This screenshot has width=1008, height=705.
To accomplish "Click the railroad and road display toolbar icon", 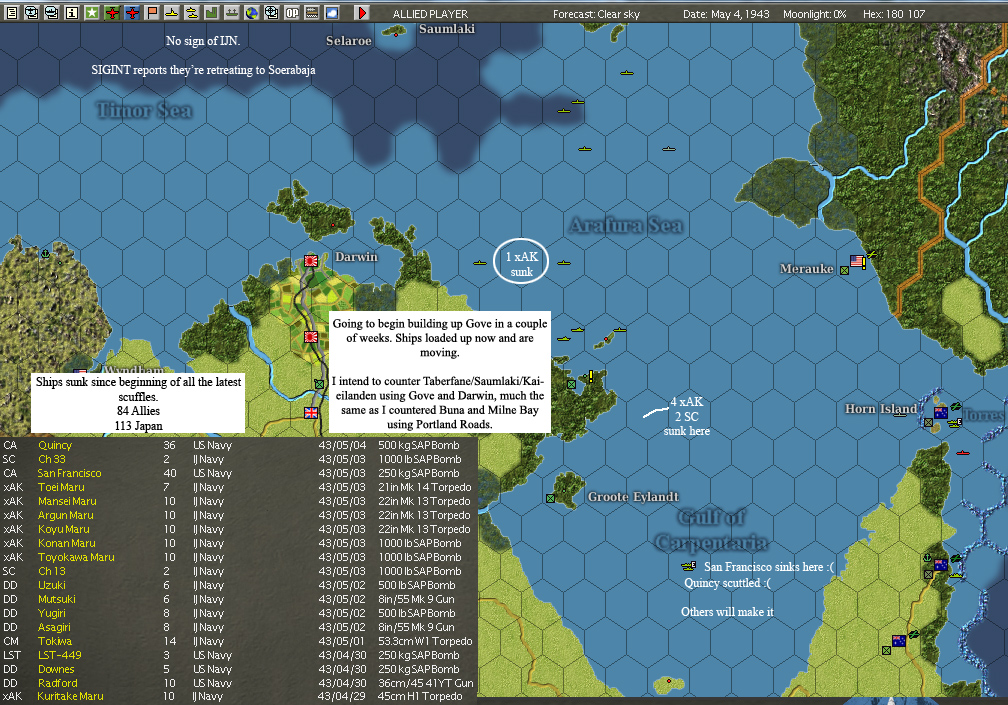I will tap(312, 12).
